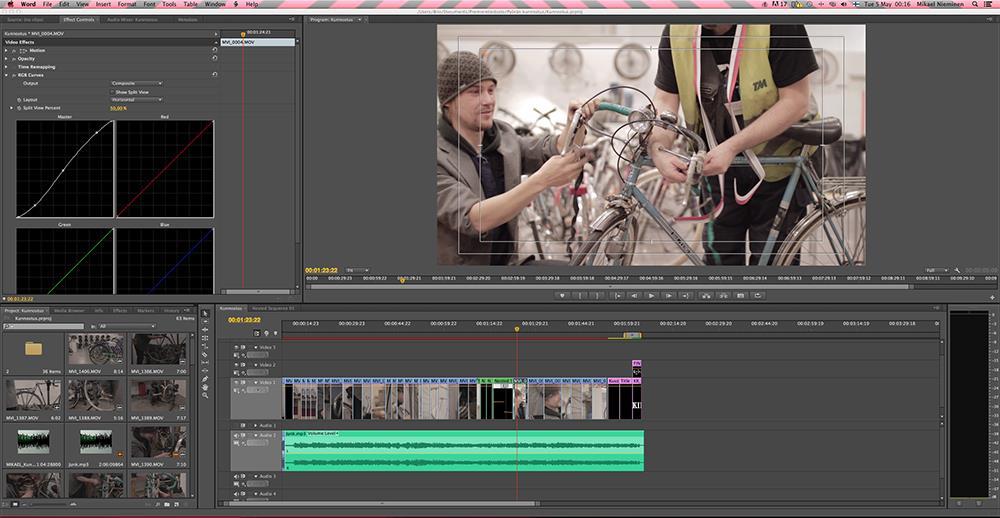Open the Full playback resolution dropdown
The image size is (1000, 518).
pos(937,270)
